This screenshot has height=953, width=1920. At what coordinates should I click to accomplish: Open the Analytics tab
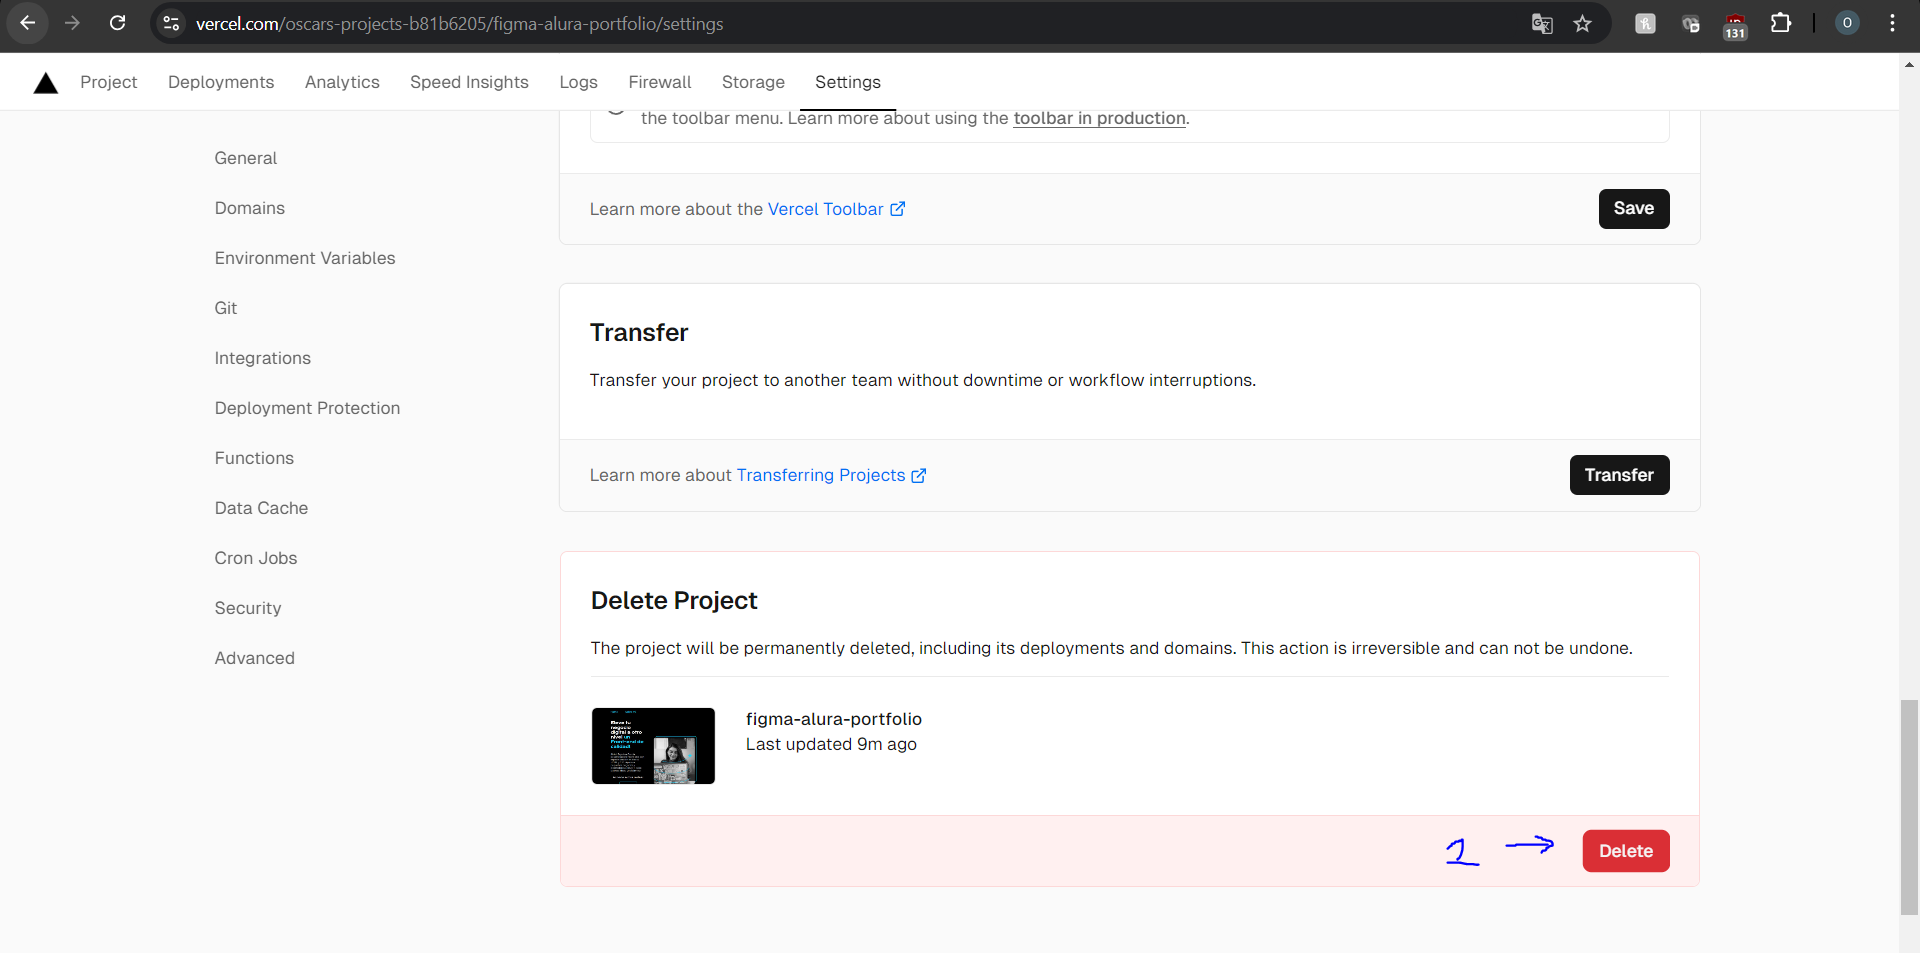342,82
